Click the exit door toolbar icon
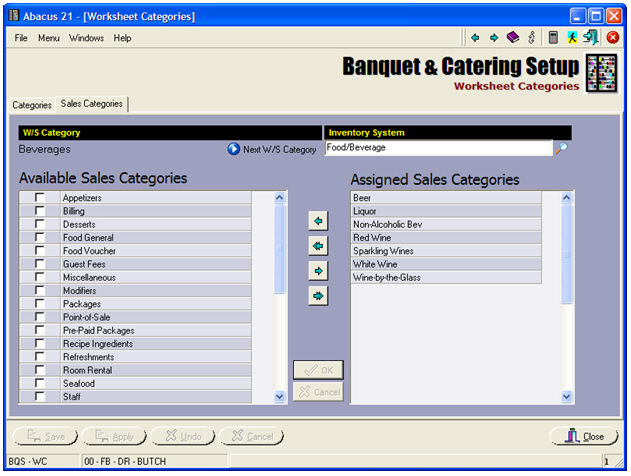This screenshot has height=476, width=631. (x=591, y=37)
